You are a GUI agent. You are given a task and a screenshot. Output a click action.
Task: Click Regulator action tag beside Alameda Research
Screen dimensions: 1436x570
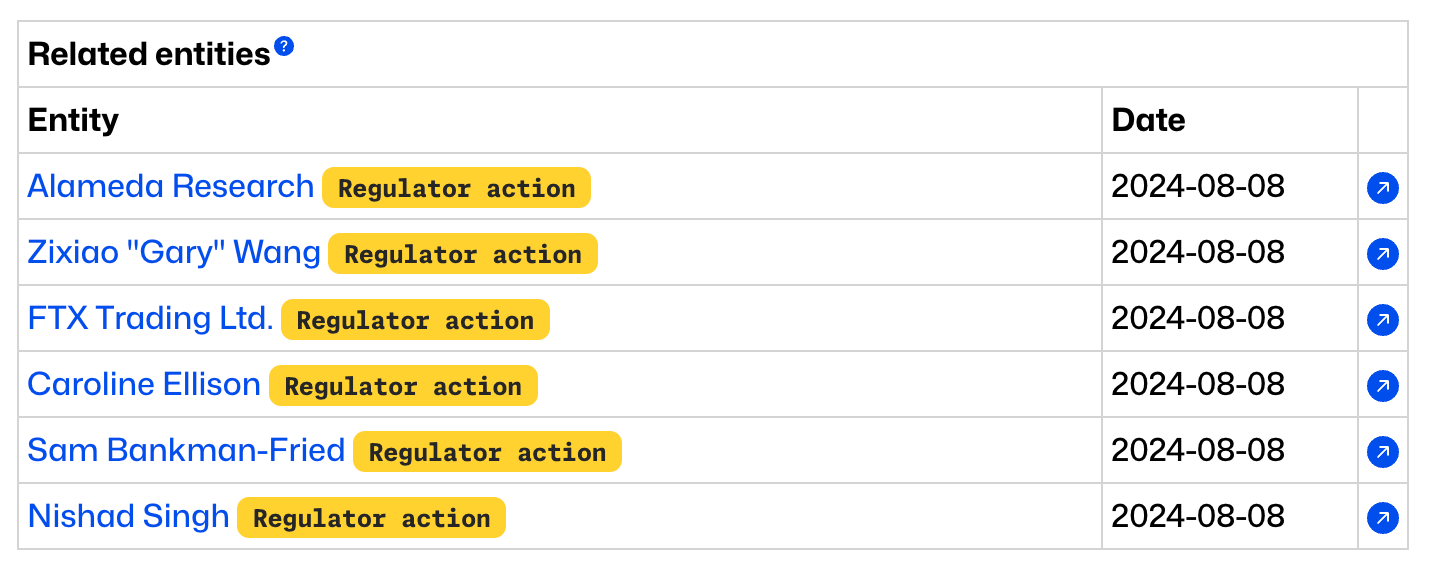(x=456, y=188)
